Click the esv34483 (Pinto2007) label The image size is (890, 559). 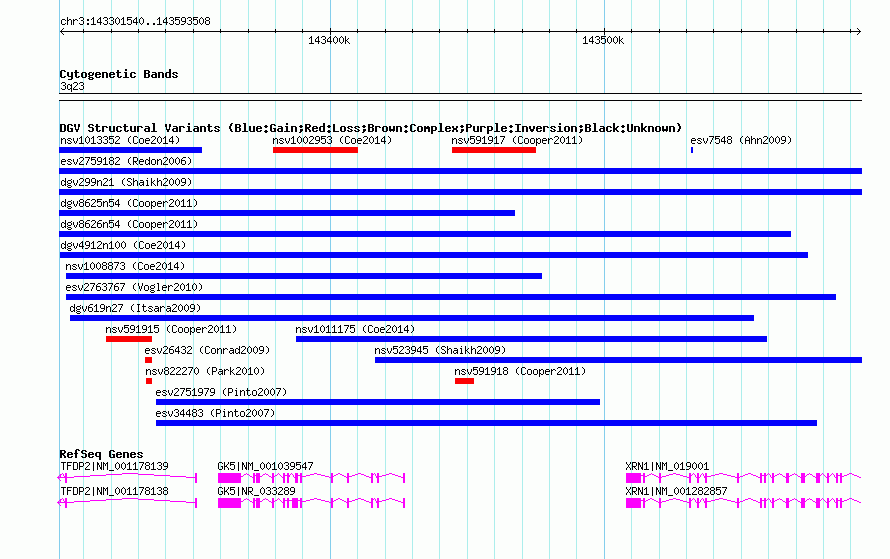click(215, 413)
